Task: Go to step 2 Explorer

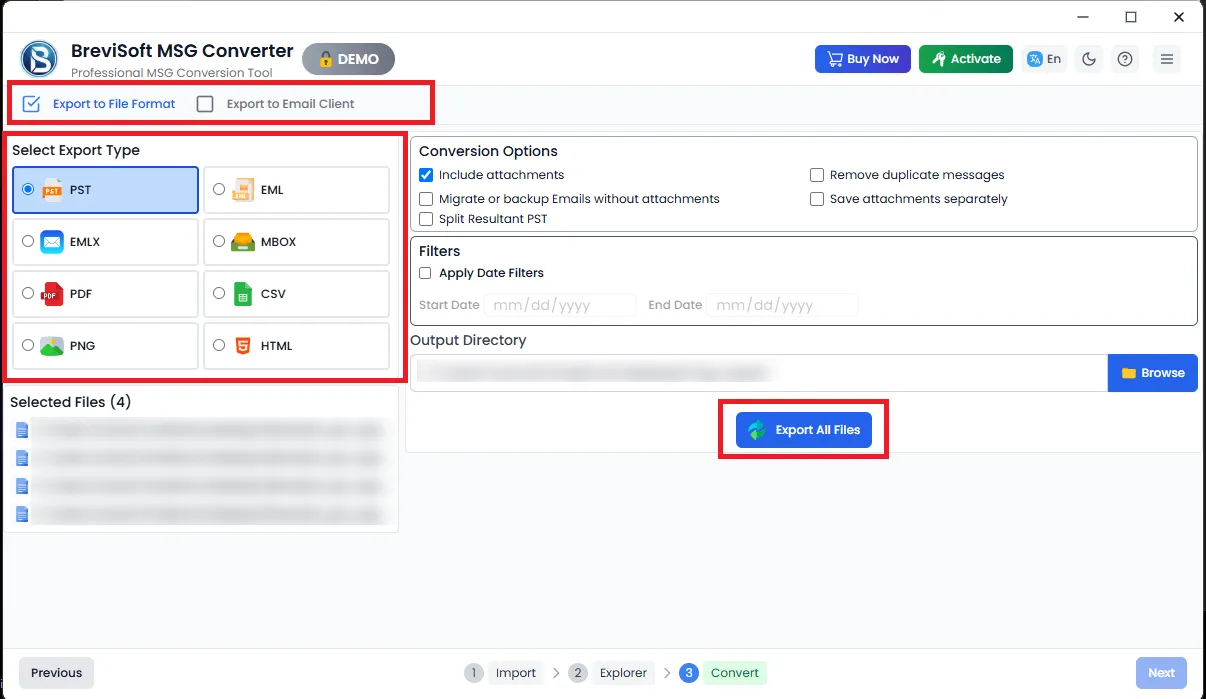Action: [612, 673]
